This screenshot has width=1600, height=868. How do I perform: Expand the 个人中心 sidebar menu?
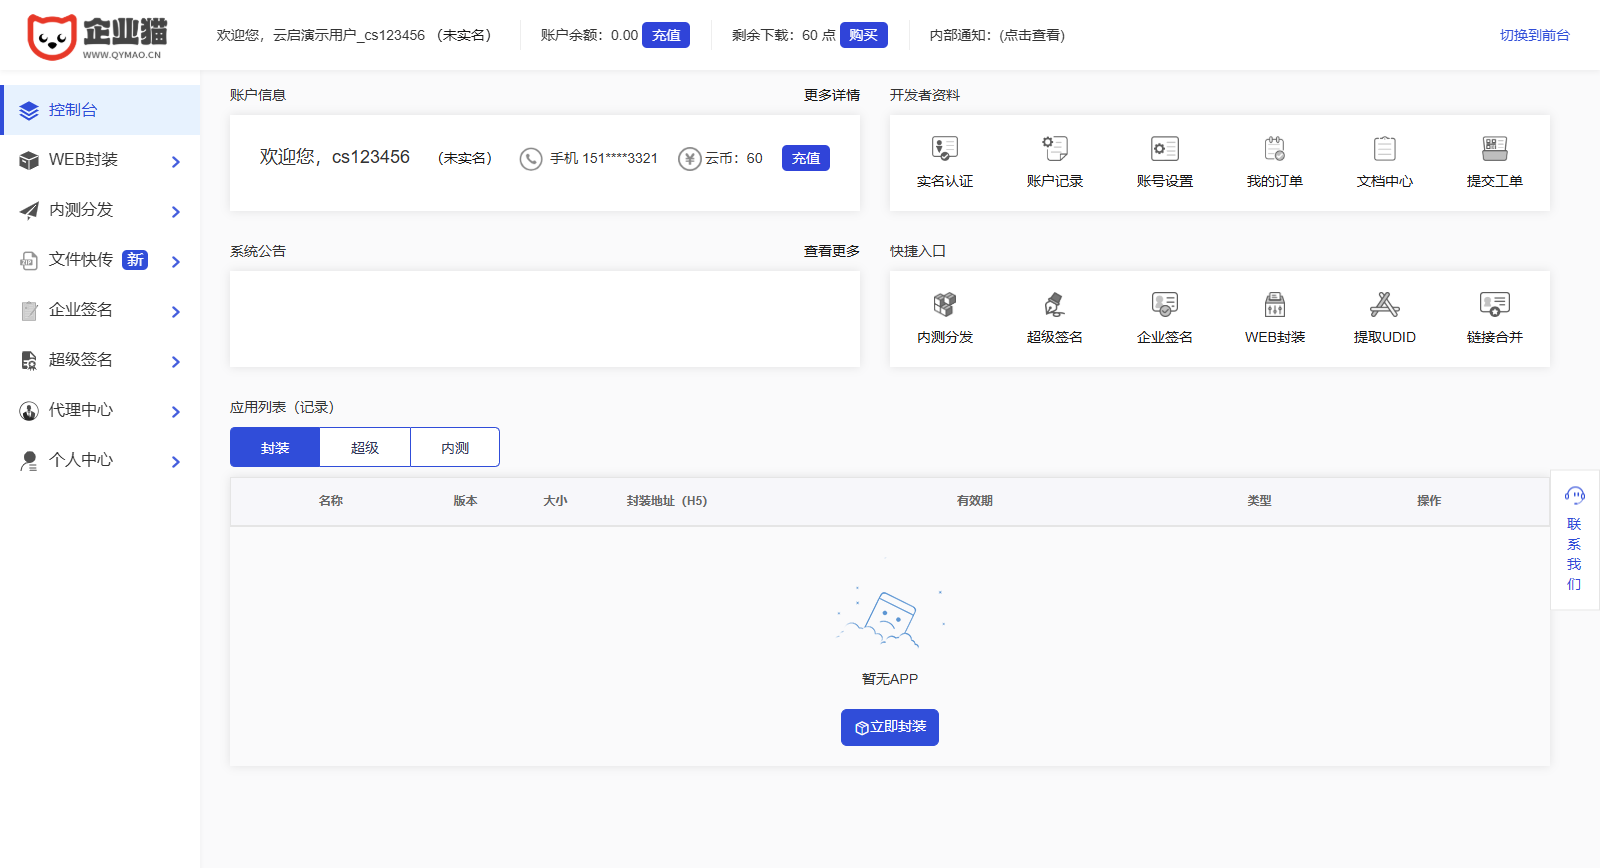[x=100, y=460]
